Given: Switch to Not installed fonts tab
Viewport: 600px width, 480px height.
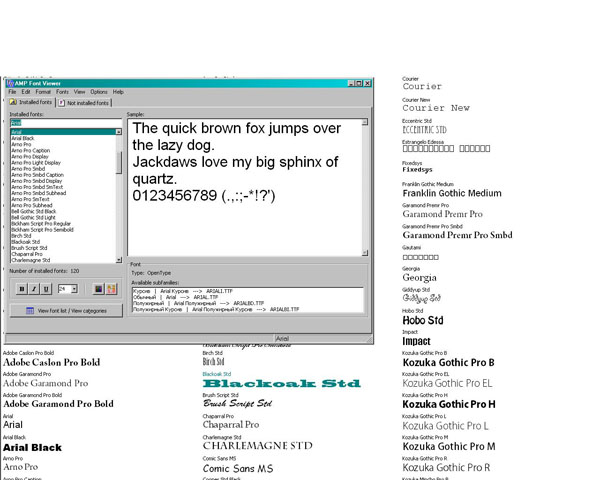Looking at the screenshot, I should coord(85,103).
